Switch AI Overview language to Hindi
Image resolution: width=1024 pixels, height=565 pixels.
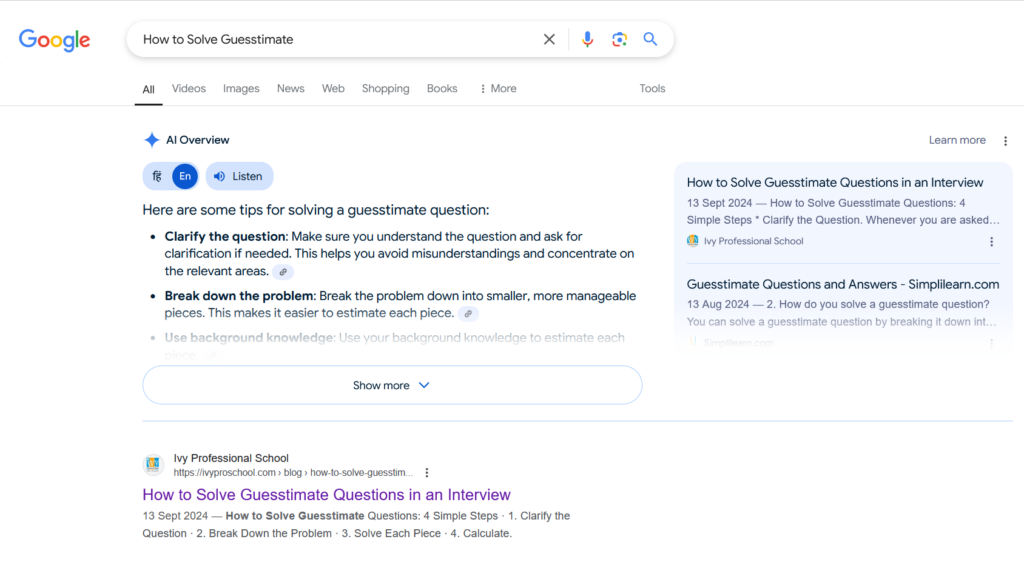pyautogui.click(x=157, y=176)
